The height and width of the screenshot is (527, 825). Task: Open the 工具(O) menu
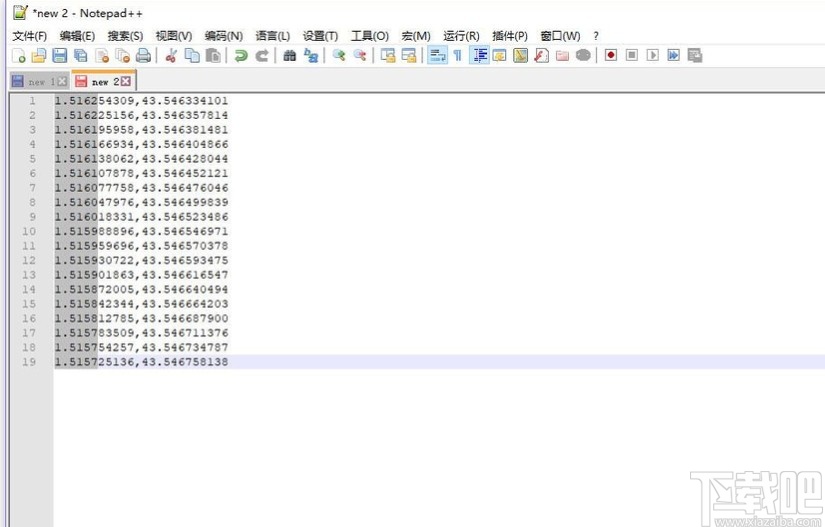[x=370, y=36]
